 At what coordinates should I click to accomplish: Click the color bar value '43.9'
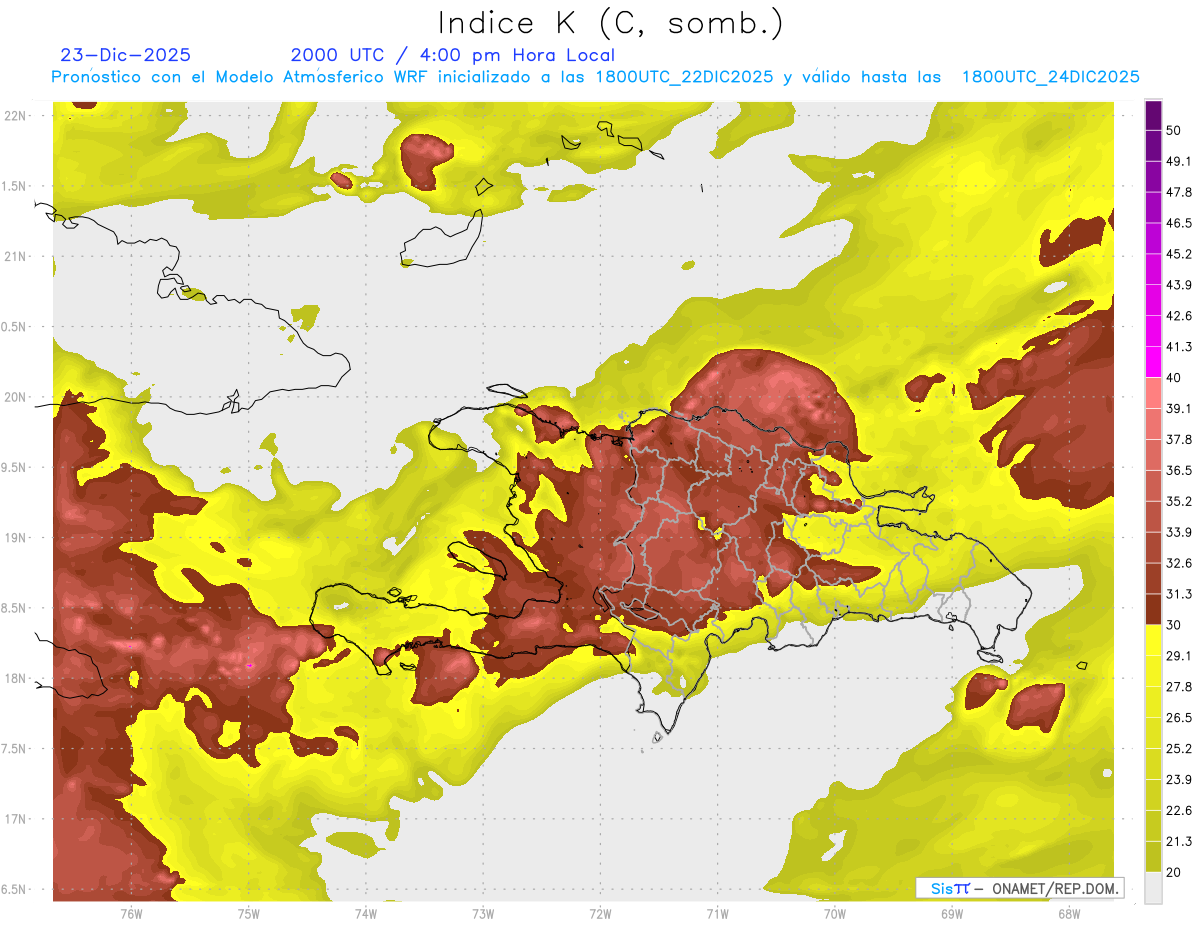tap(1179, 285)
